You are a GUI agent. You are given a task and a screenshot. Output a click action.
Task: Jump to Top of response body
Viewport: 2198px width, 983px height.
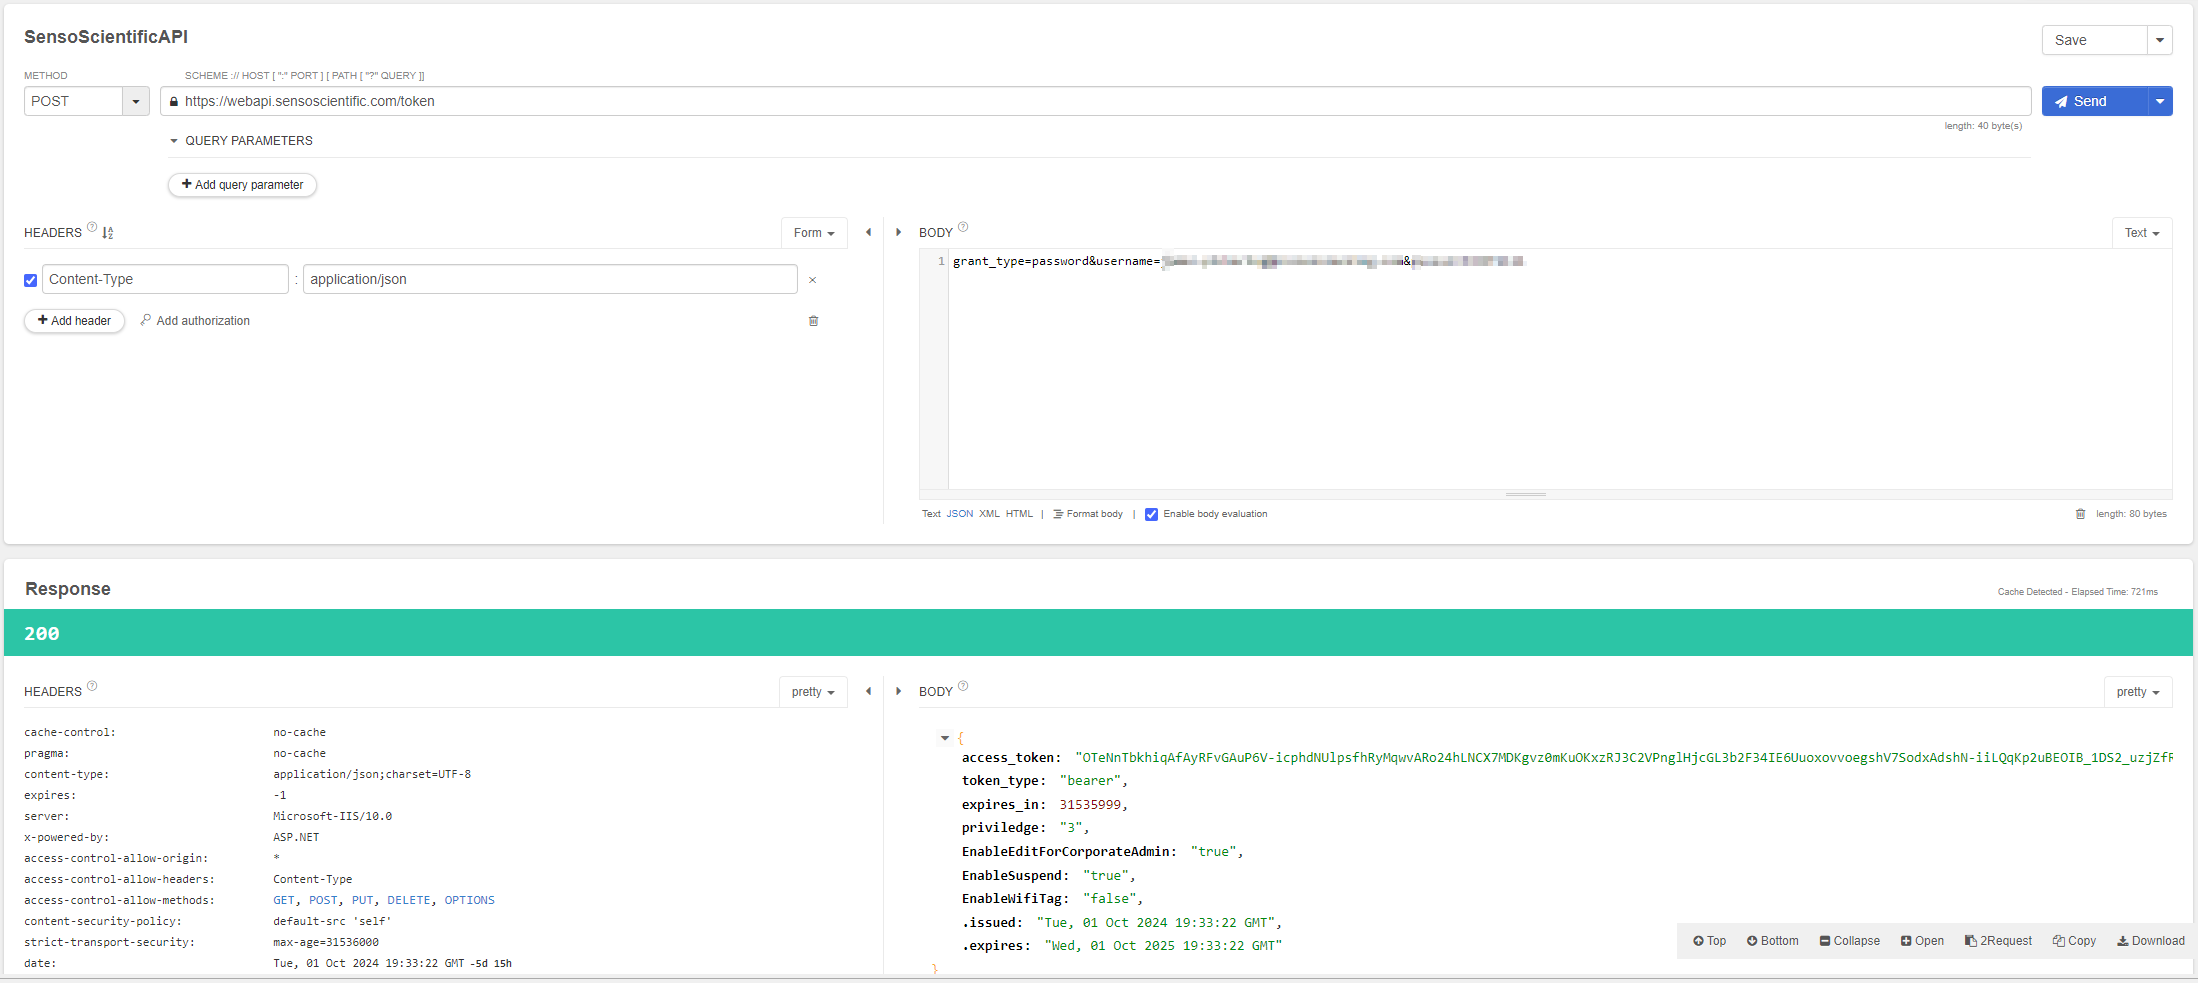tap(1709, 941)
